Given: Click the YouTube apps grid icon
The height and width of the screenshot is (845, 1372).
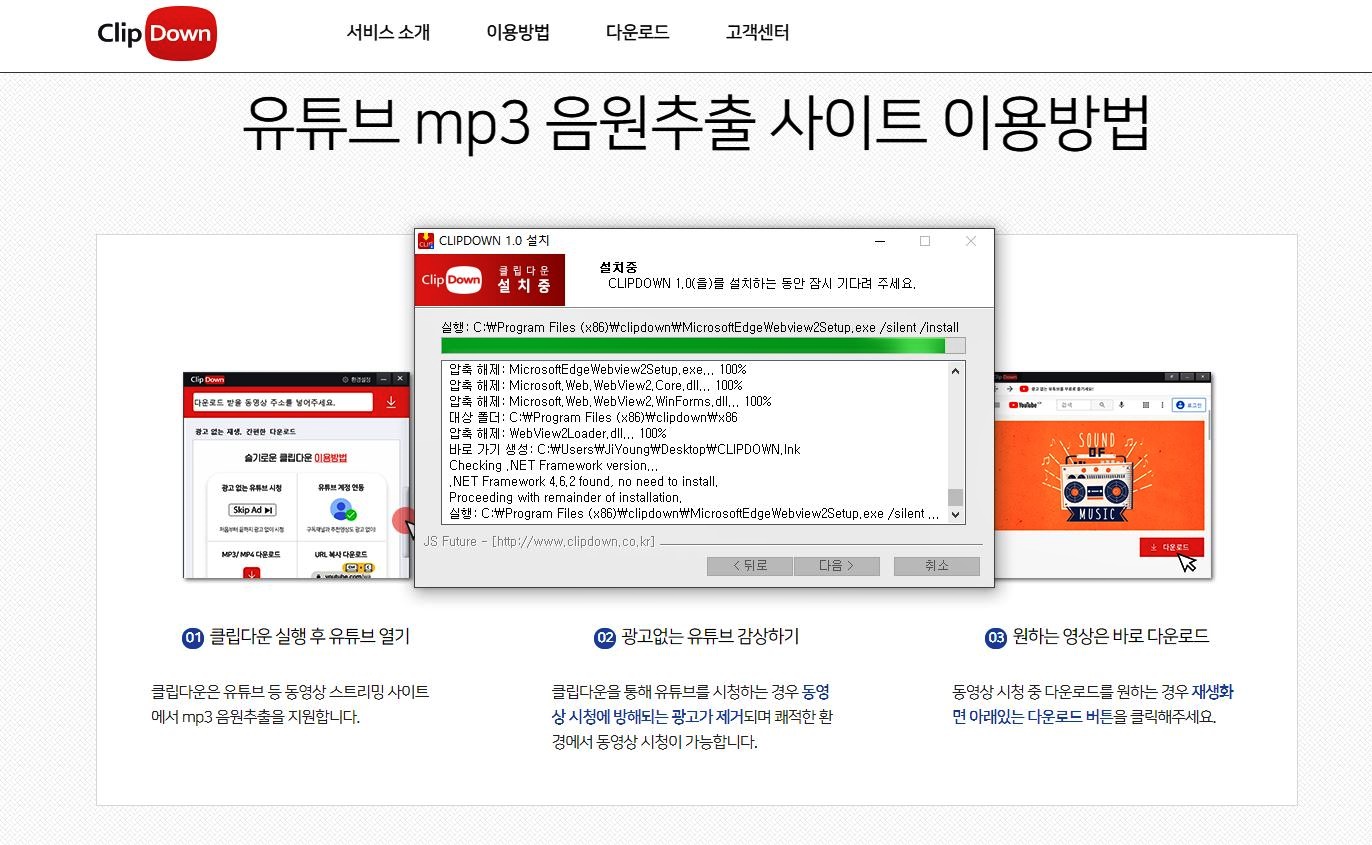Looking at the screenshot, I should 1146,405.
